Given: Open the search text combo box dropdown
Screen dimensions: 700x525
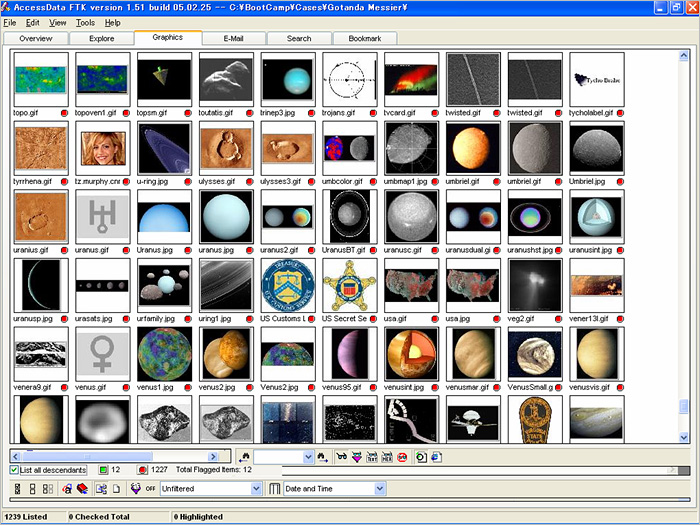Looking at the screenshot, I should click(x=308, y=457).
